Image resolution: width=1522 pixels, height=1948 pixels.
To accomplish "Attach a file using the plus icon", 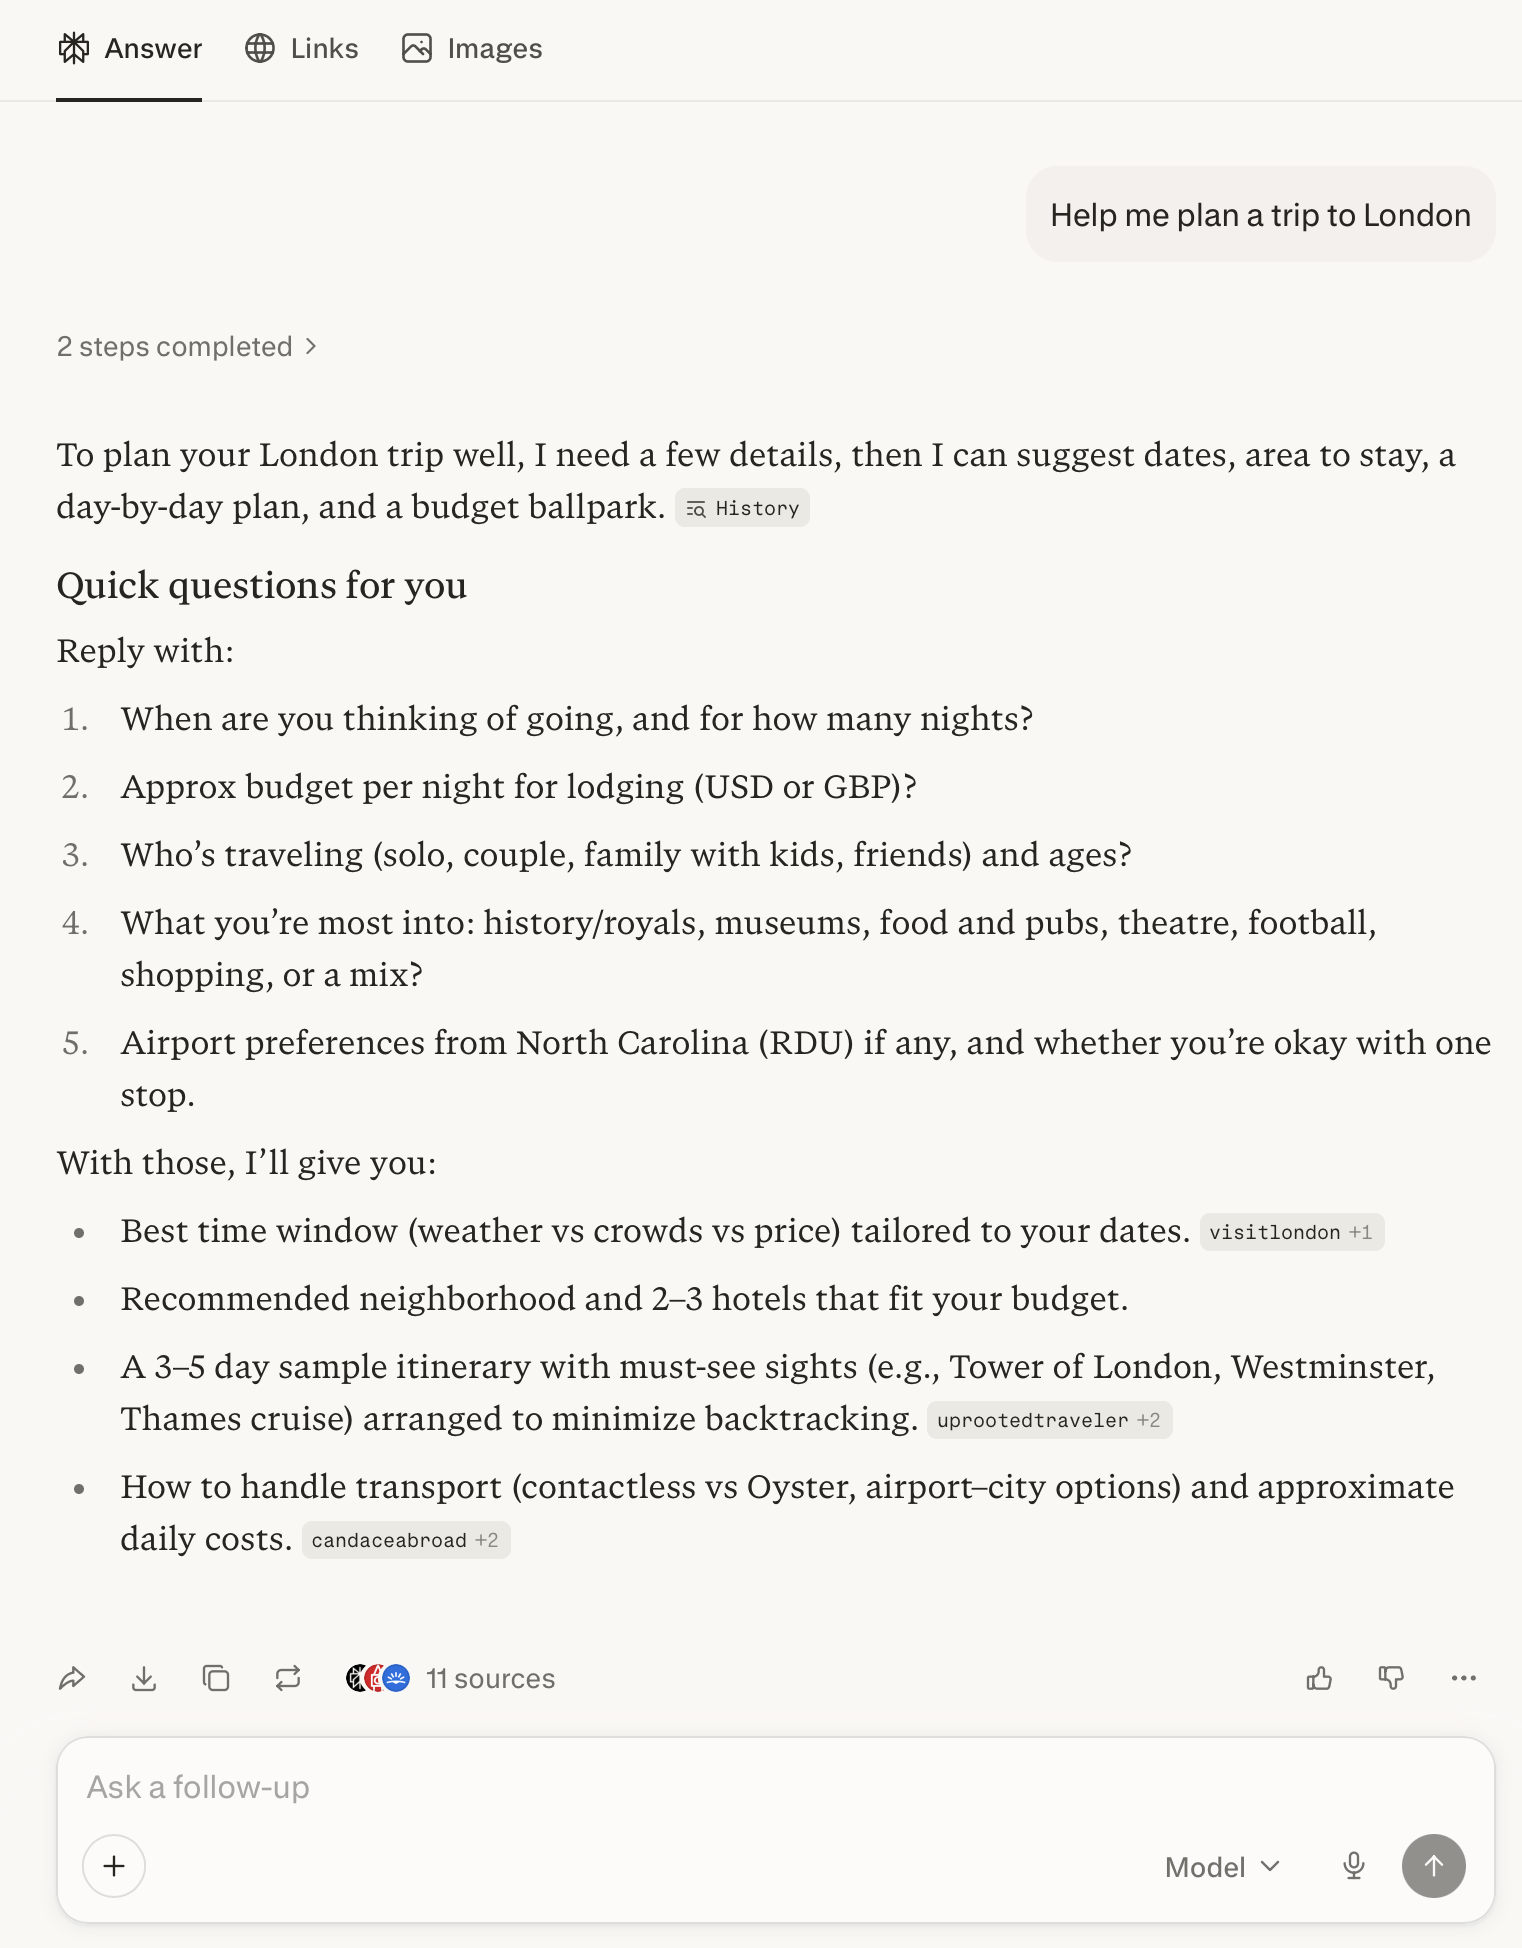I will tap(113, 1866).
